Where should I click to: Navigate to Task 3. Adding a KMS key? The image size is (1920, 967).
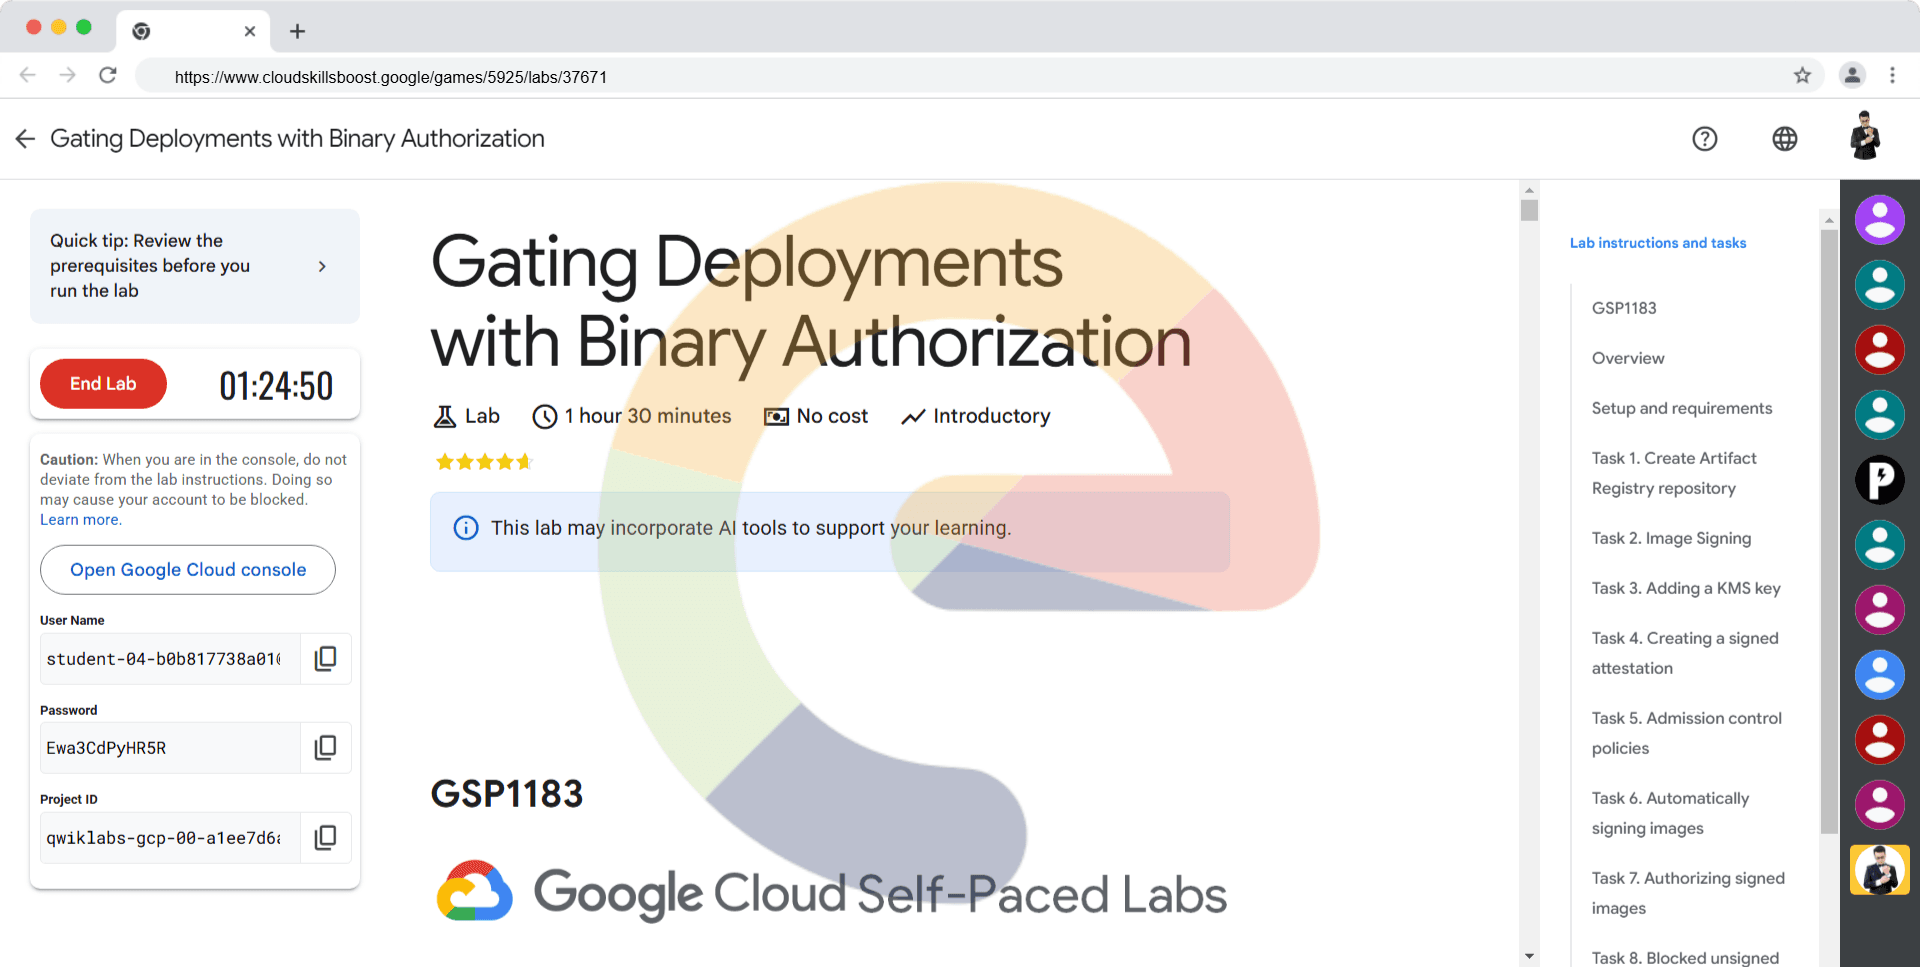click(1685, 588)
